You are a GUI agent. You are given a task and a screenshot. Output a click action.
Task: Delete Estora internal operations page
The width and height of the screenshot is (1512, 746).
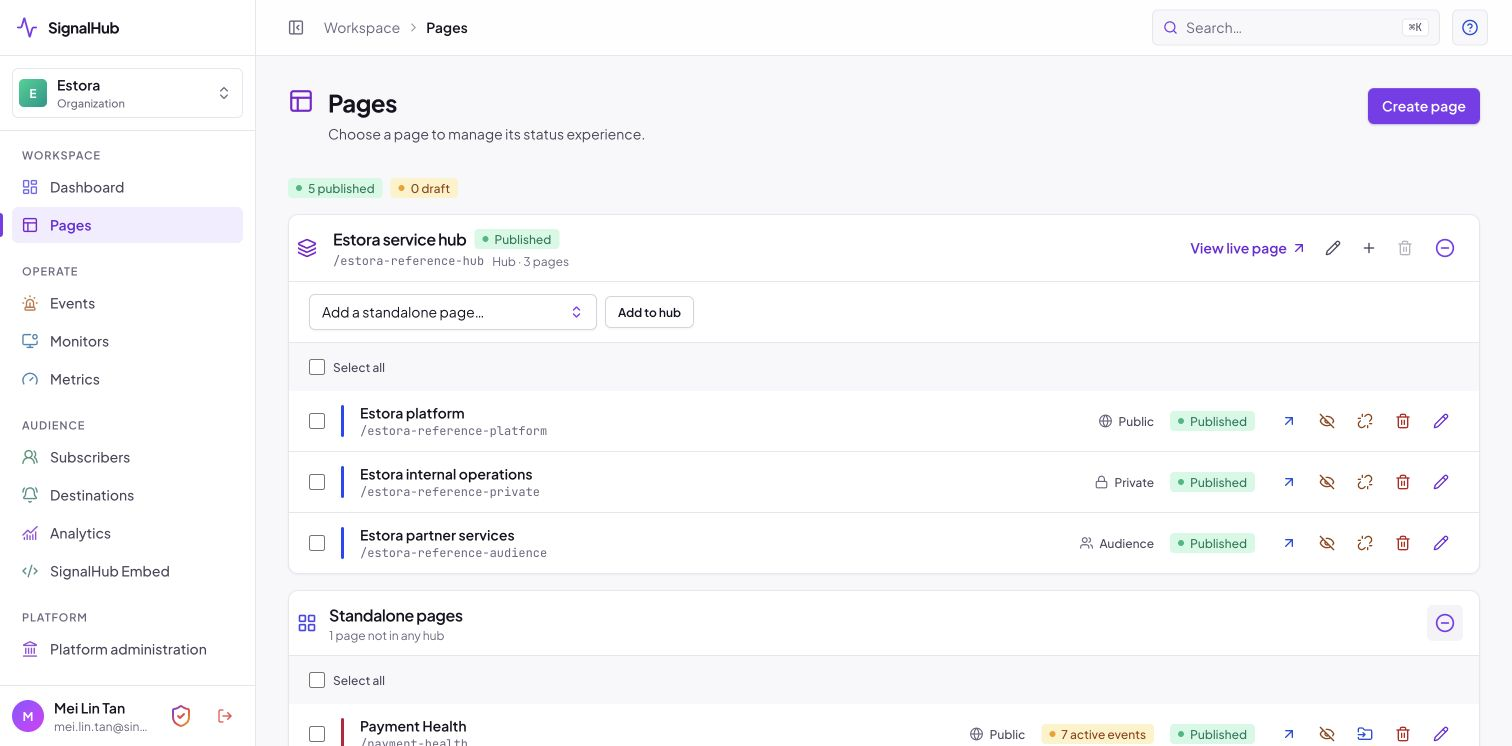point(1403,482)
